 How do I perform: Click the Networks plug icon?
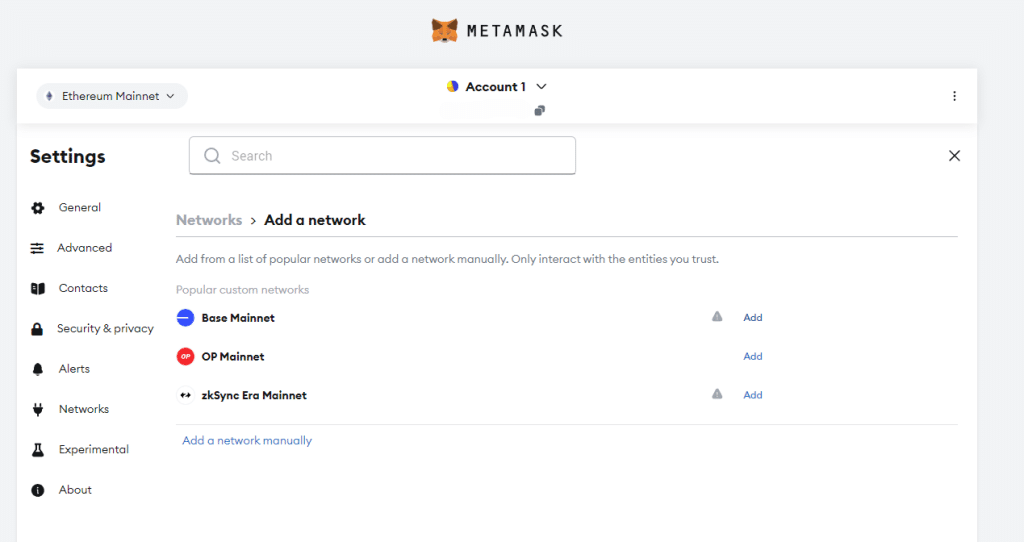pyautogui.click(x=38, y=409)
